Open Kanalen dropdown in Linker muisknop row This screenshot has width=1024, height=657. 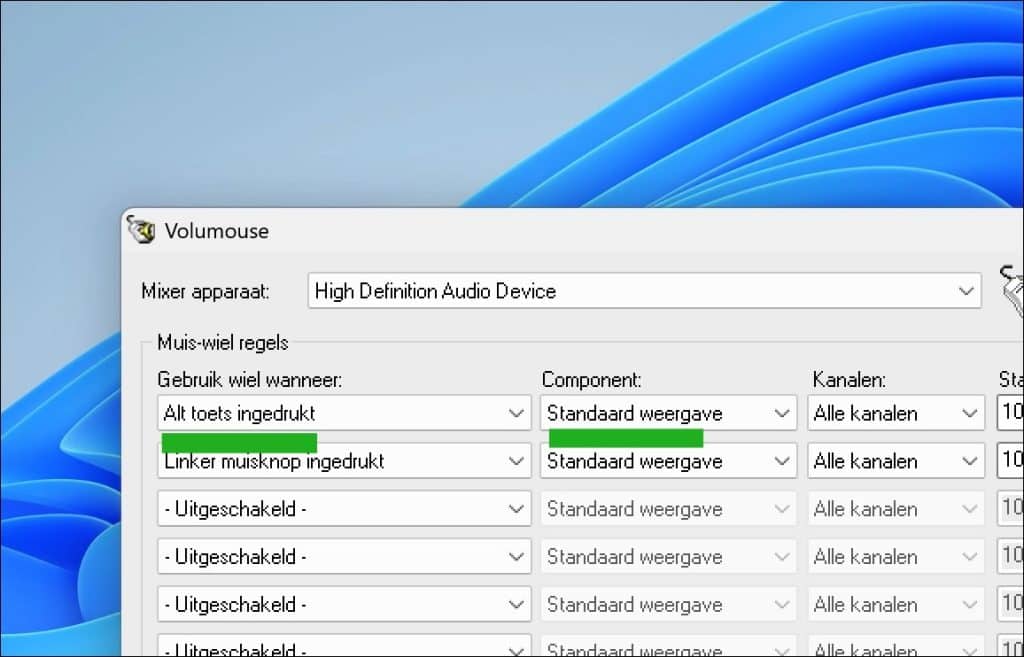(x=895, y=461)
